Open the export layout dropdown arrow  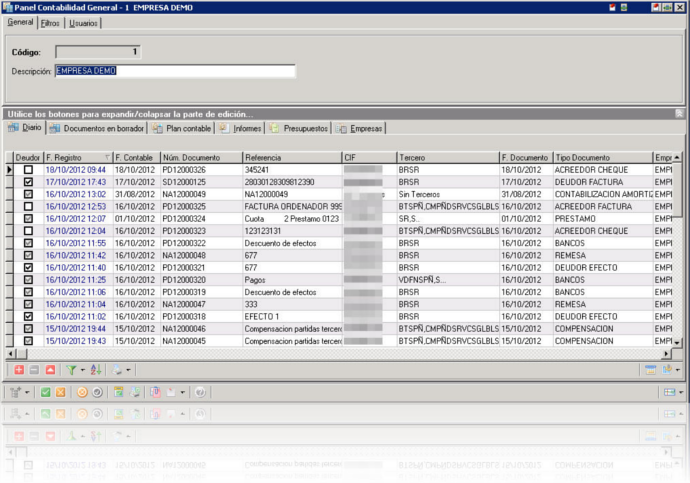click(x=678, y=370)
